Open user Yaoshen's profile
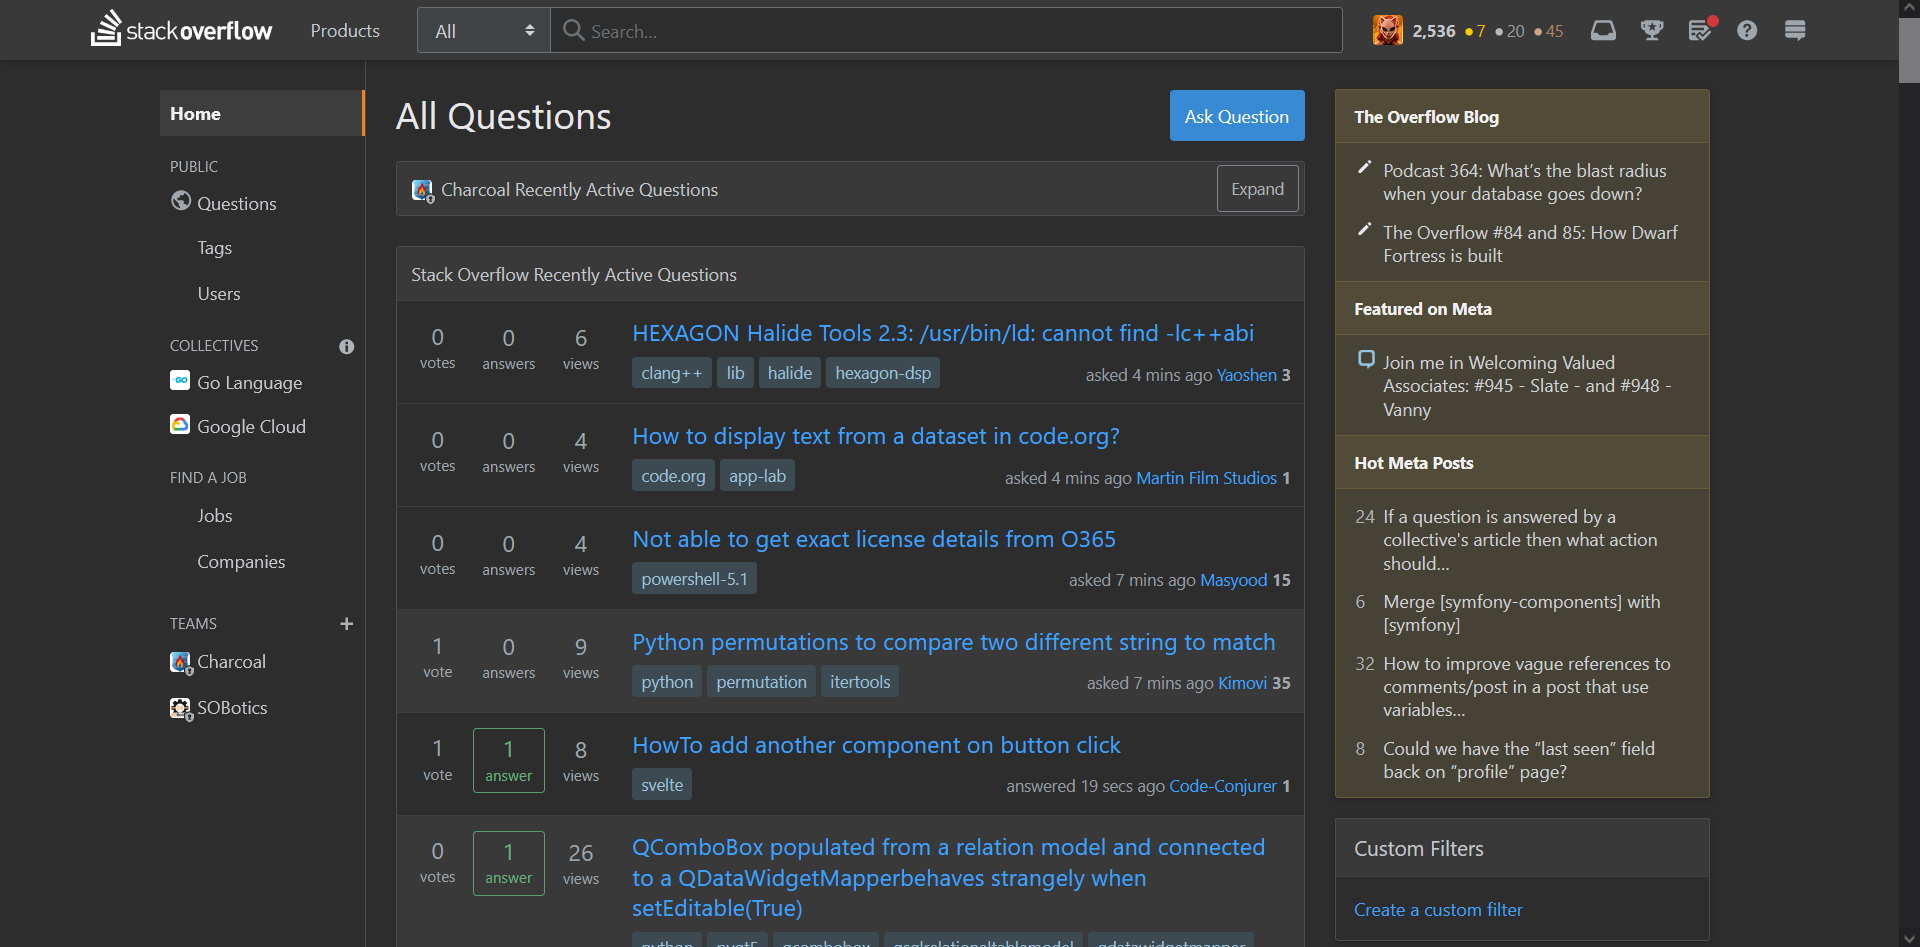The height and width of the screenshot is (947, 1920). click(1246, 375)
